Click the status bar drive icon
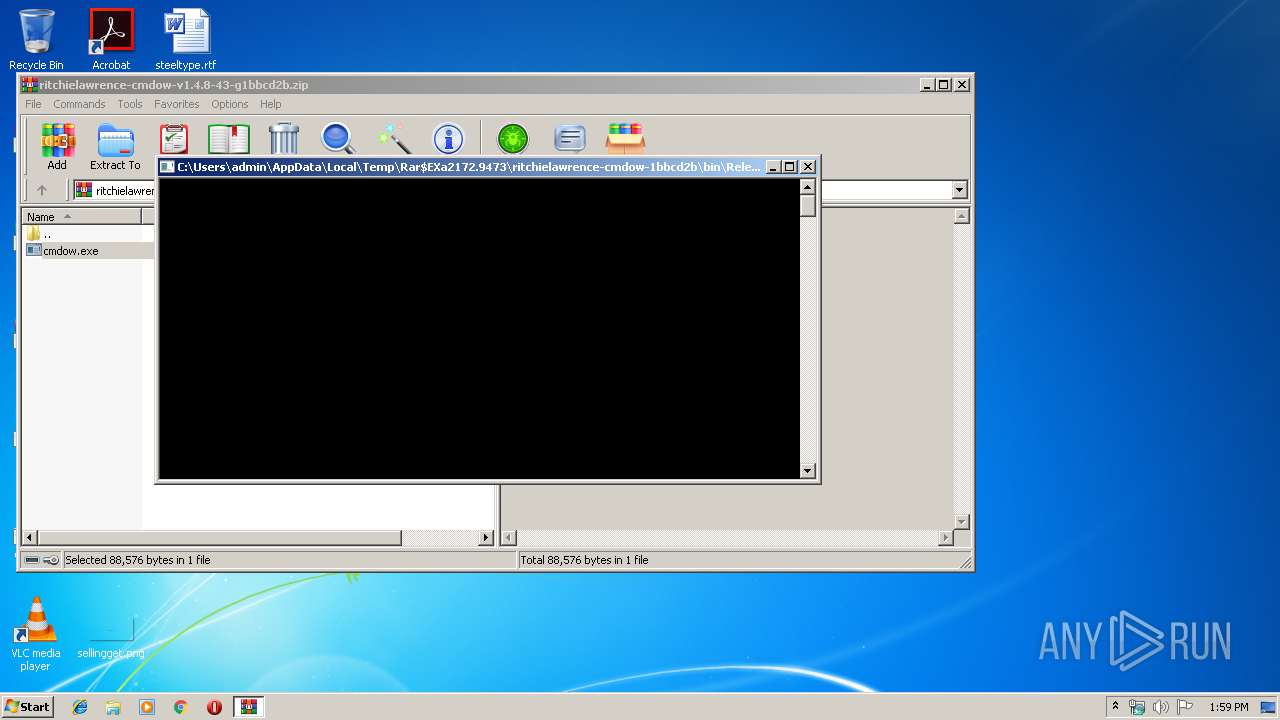This screenshot has width=1280, height=720. tap(32, 560)
